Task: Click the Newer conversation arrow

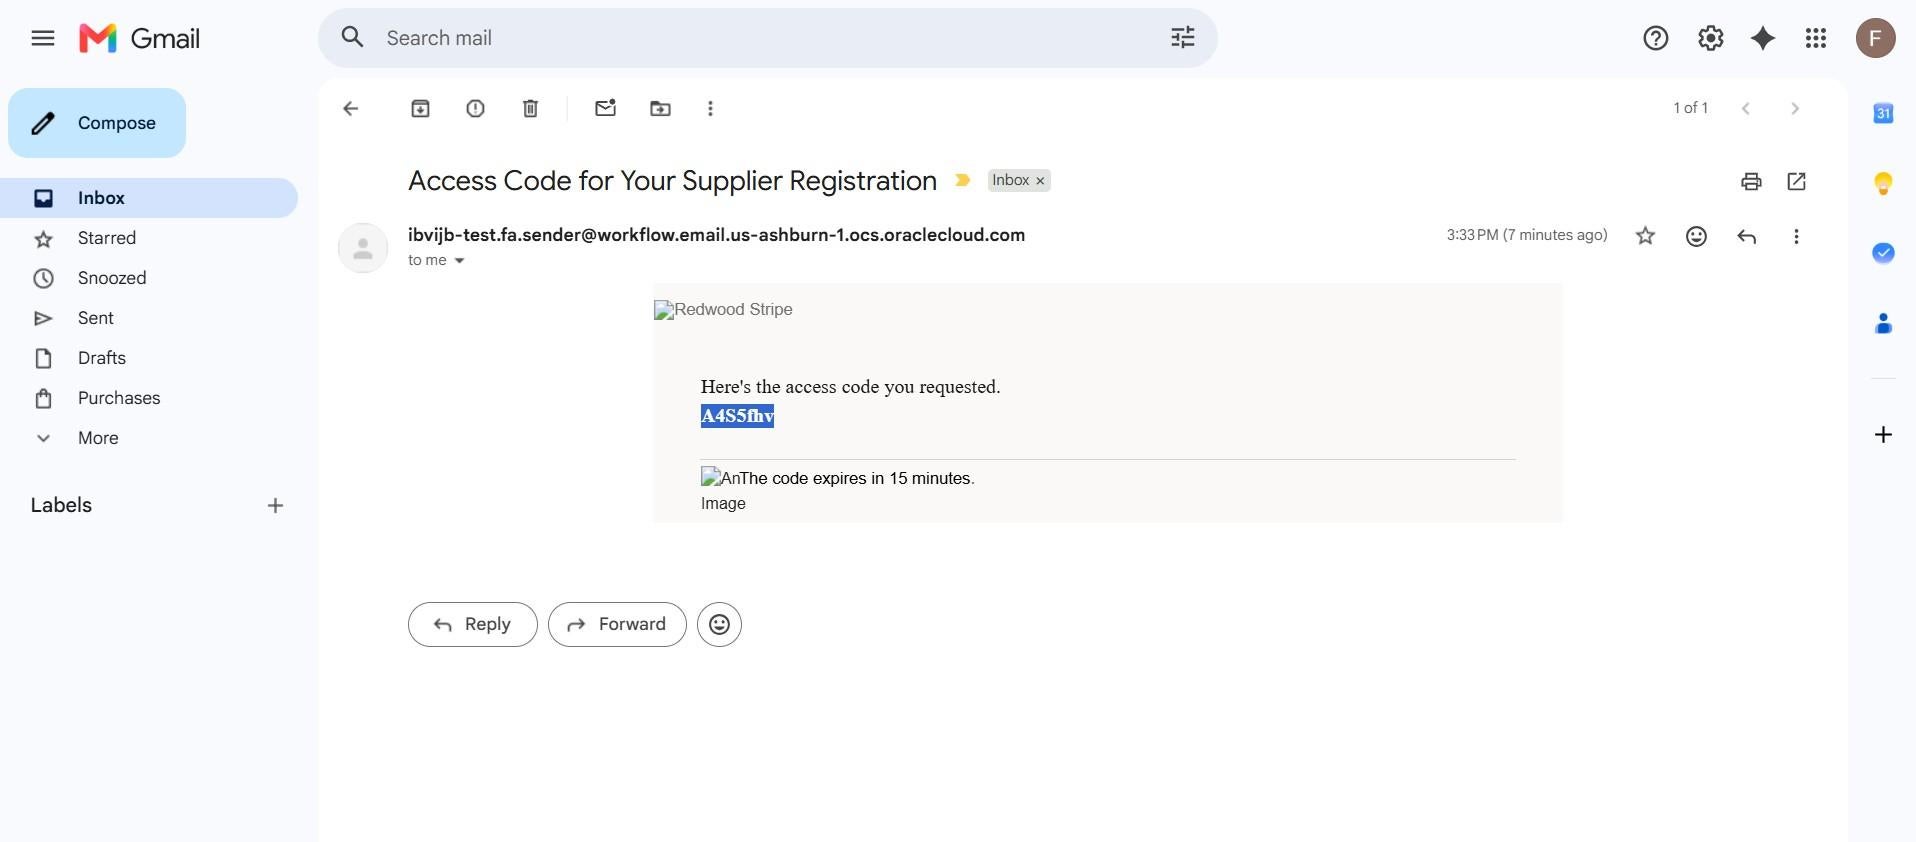Action: pos(1745,108)
